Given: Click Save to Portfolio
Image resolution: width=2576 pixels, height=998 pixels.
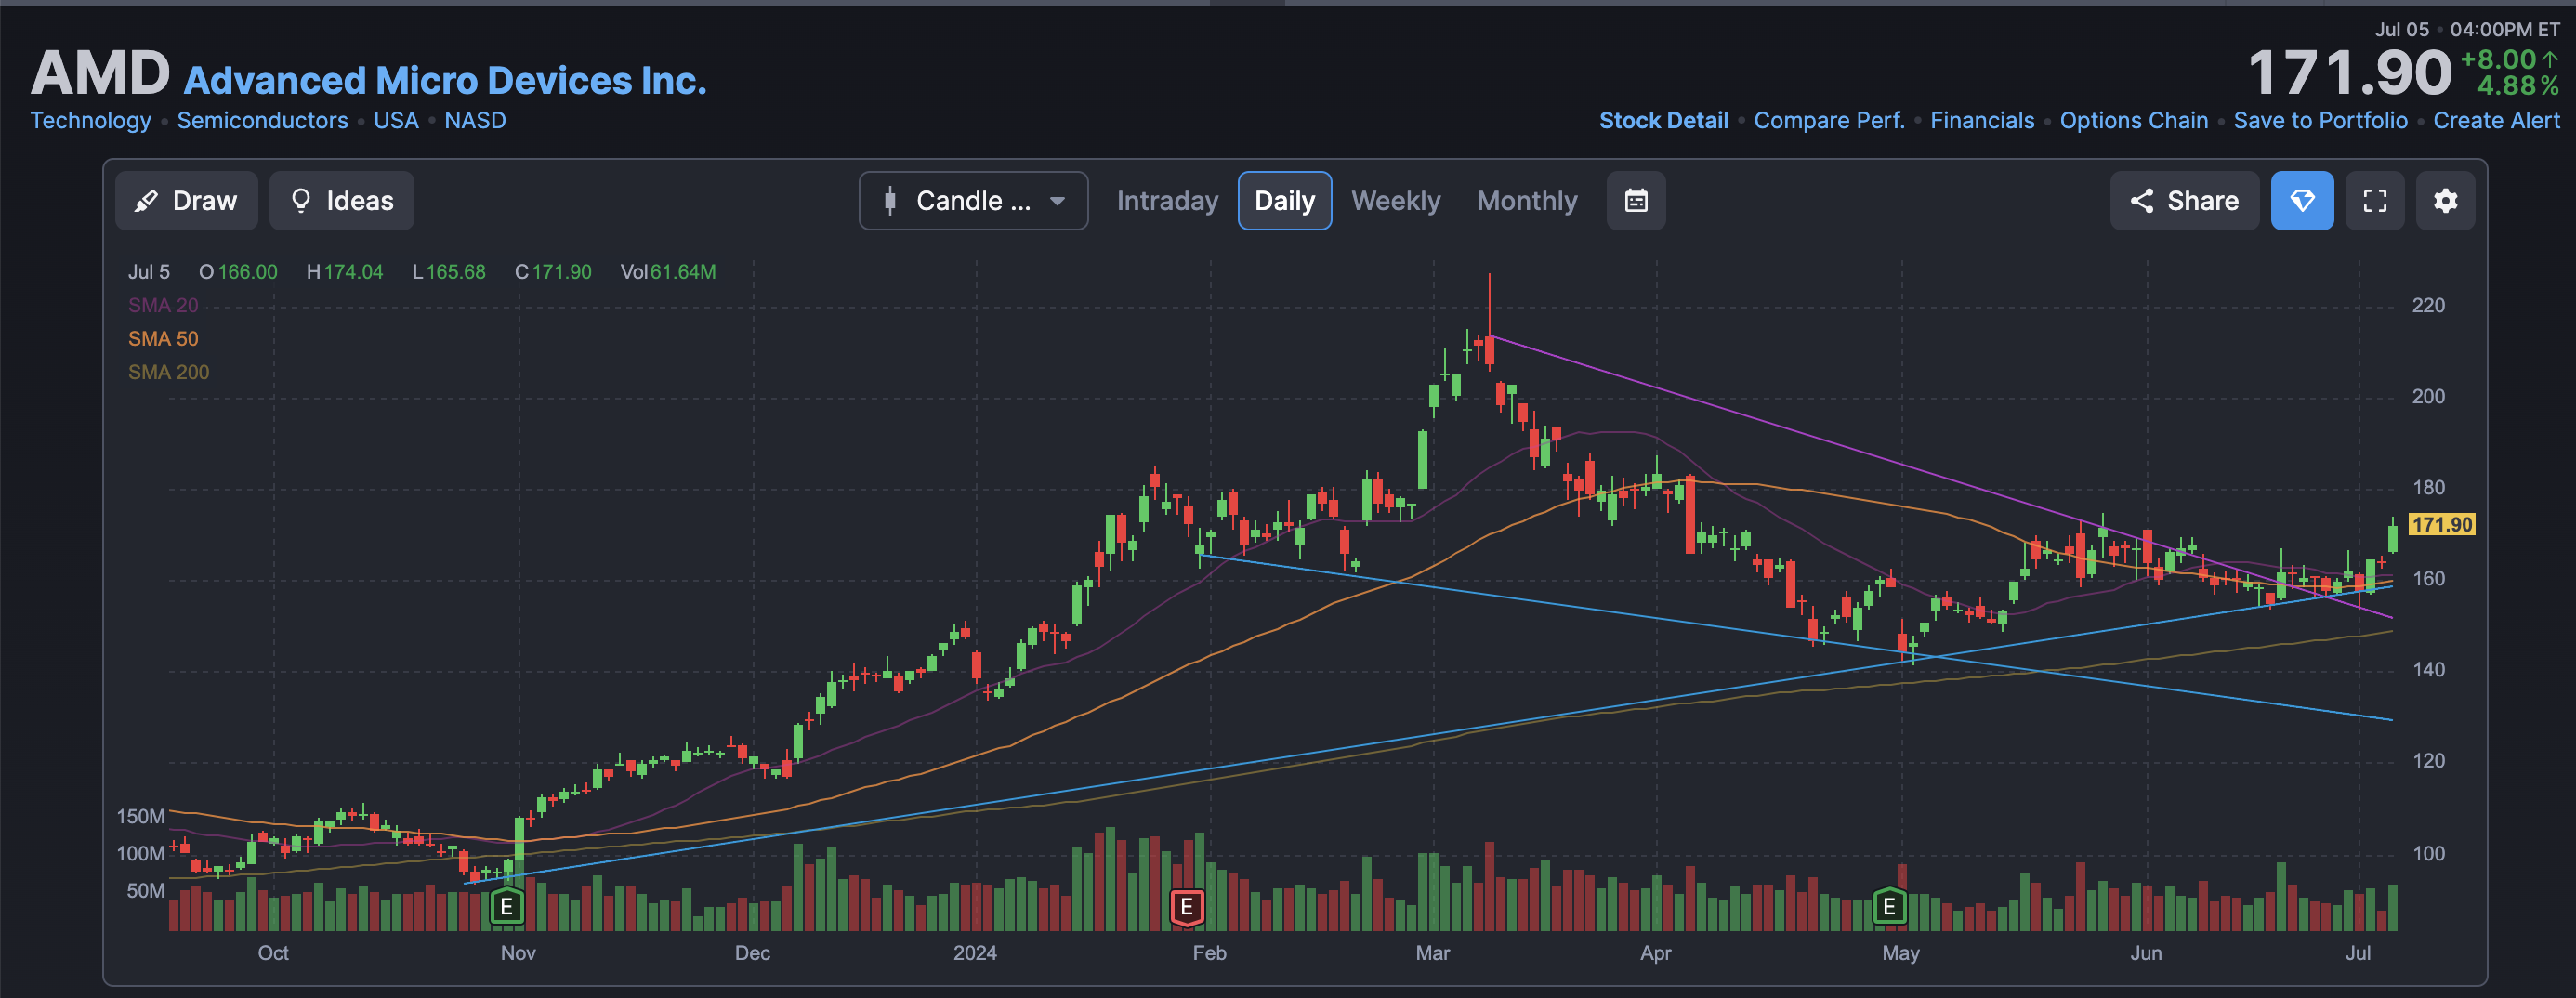Looking at the screenshot, I should (2320, 120).
